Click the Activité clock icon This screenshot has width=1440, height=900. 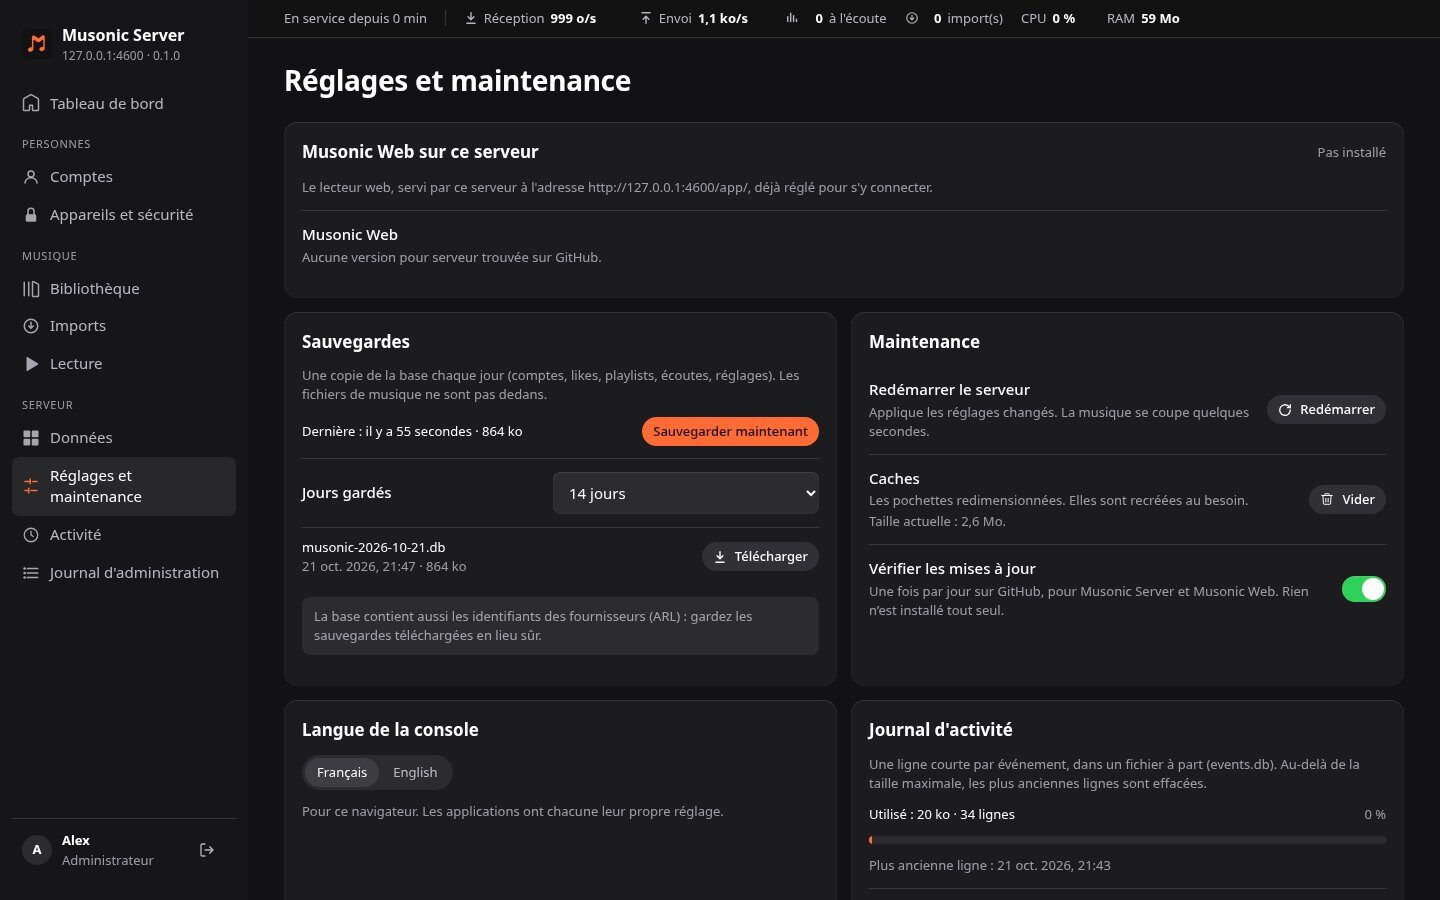tap(31, 535)
